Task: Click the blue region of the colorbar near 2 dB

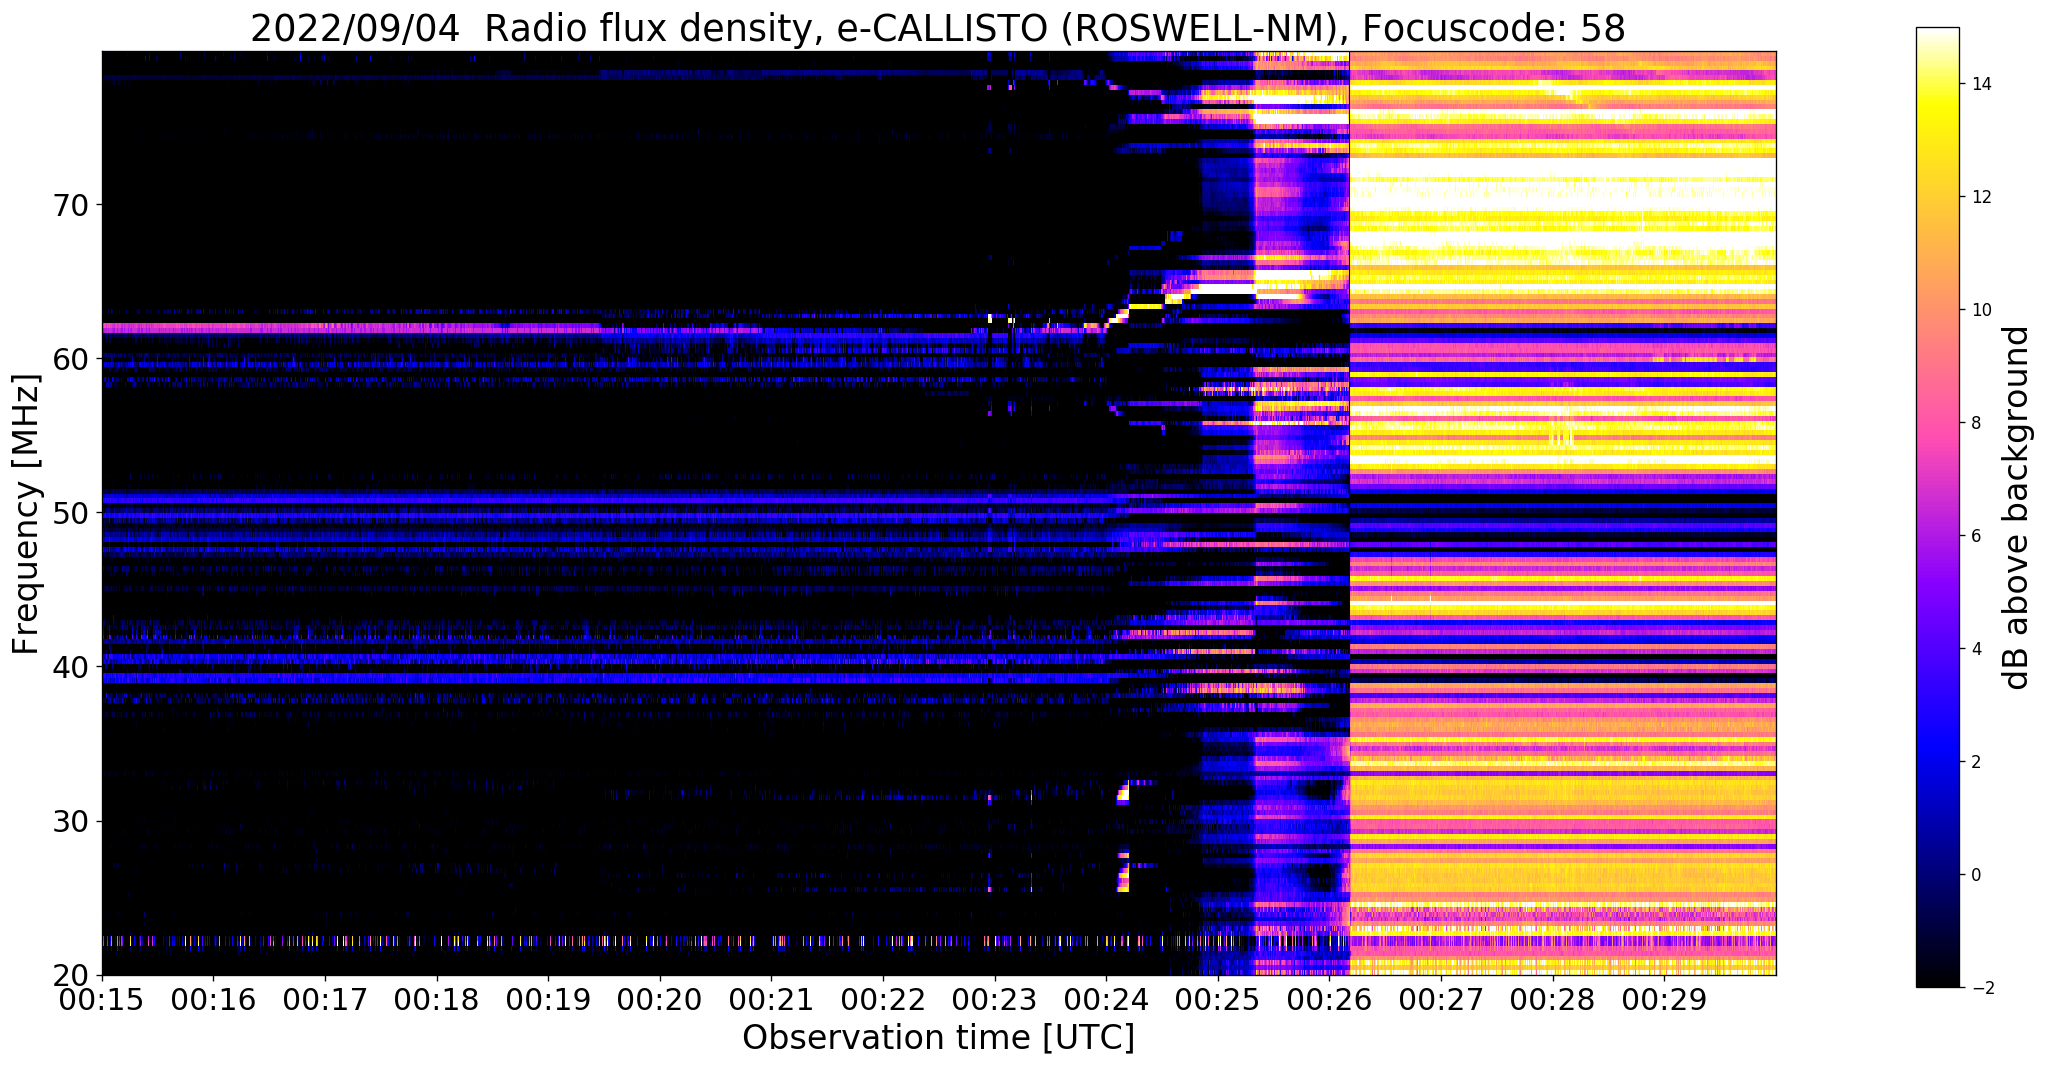Action: point(1937,762)
